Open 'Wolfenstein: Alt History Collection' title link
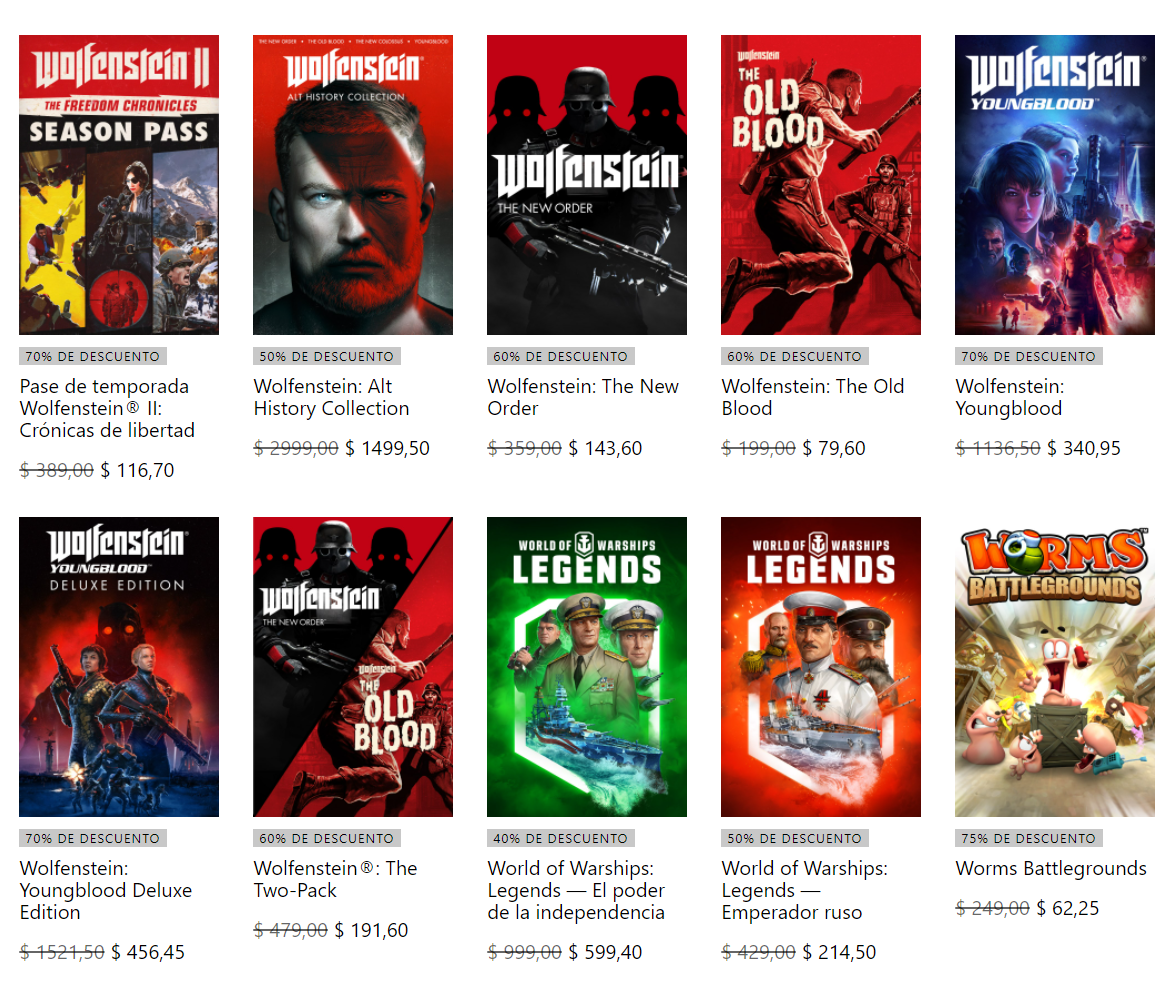1167x986 pixels. [331, 397]
